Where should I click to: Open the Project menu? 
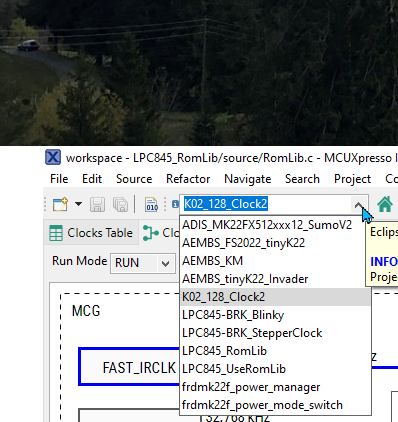click(x=352, y=179)
